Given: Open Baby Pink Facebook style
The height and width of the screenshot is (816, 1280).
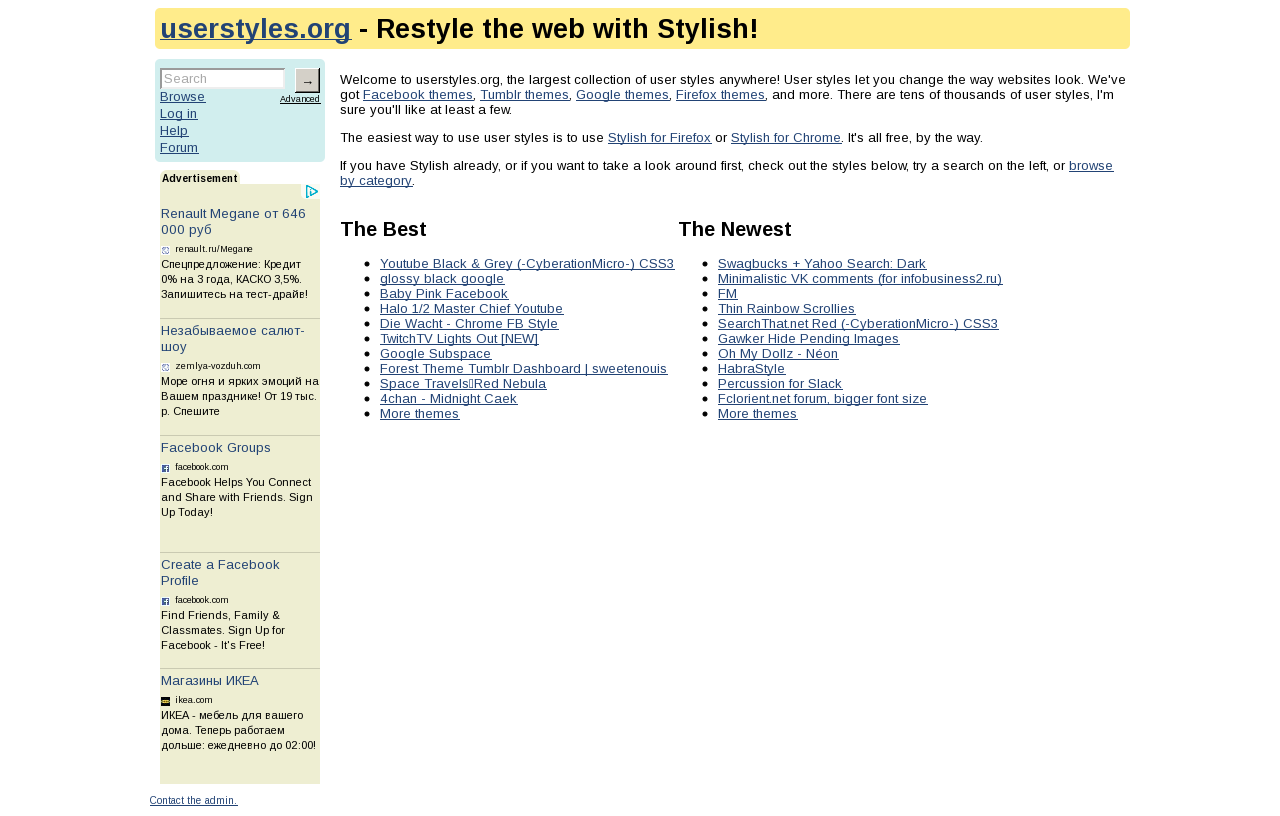Looking at the screenshot, I should coord(444,294).
